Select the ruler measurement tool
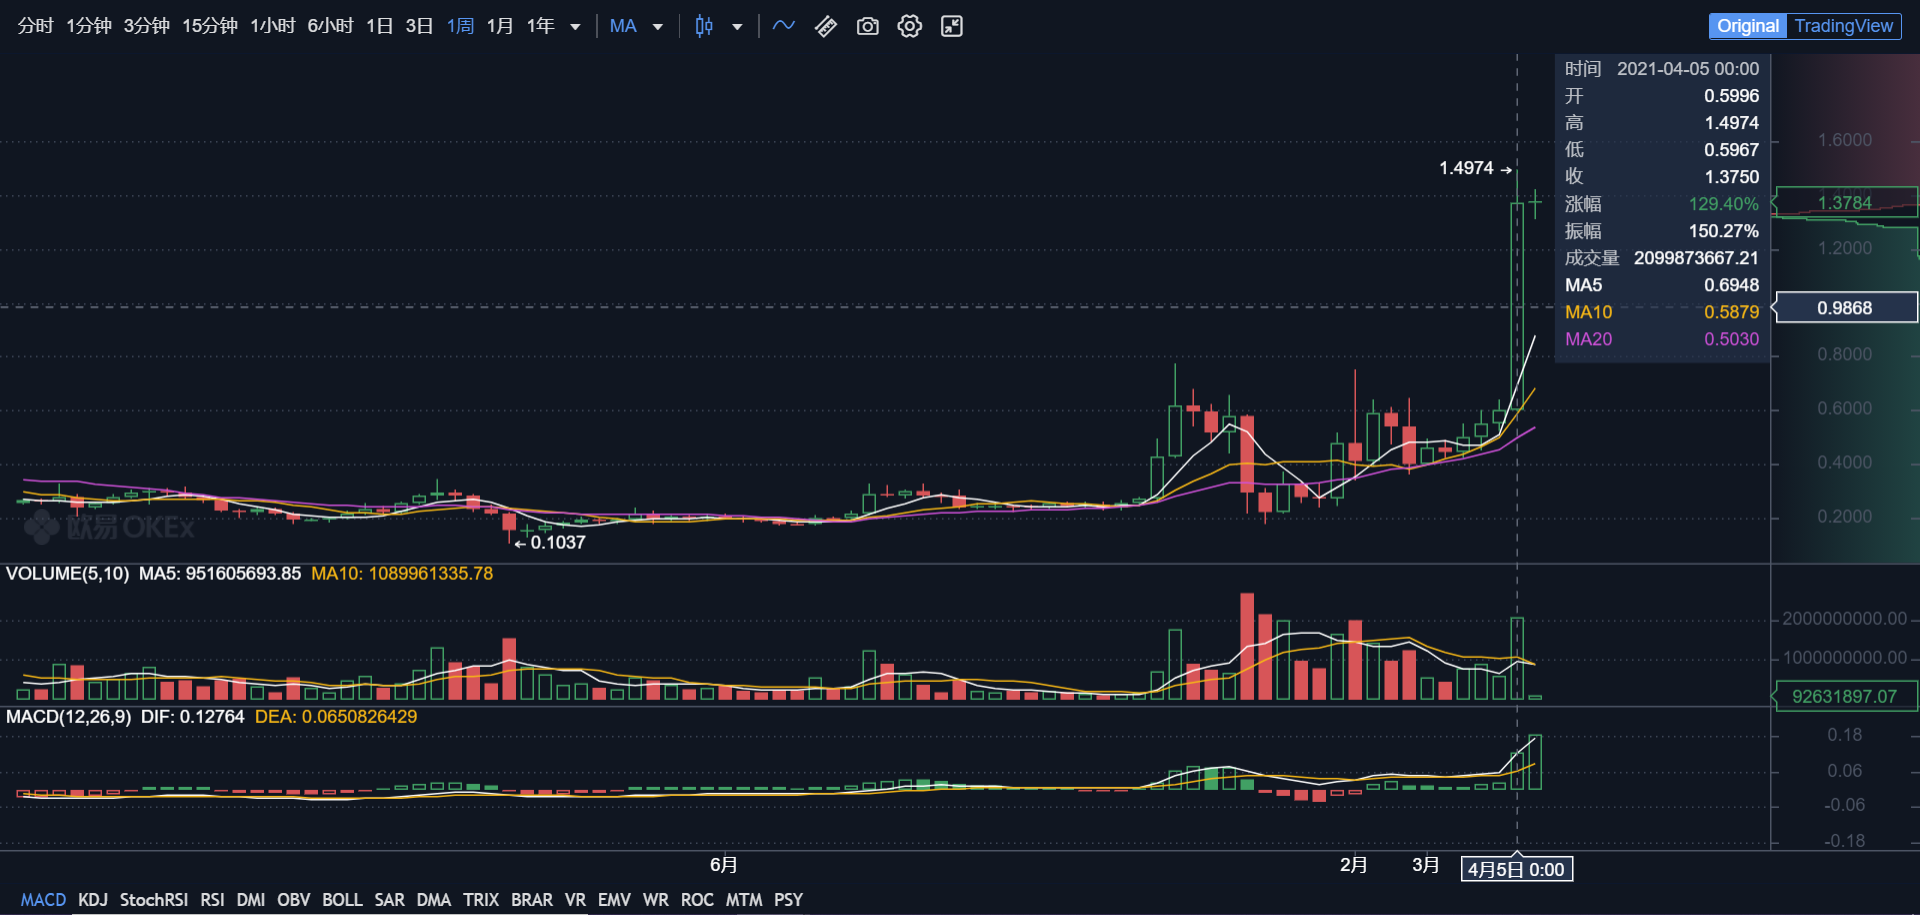 (x=826, y=26)
